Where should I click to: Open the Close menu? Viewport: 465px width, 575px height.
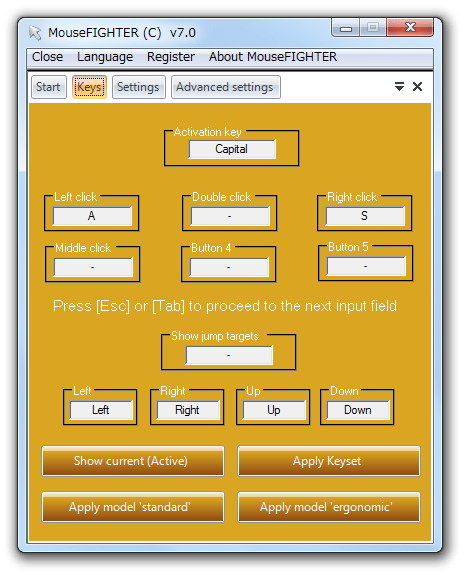[47, 57]
